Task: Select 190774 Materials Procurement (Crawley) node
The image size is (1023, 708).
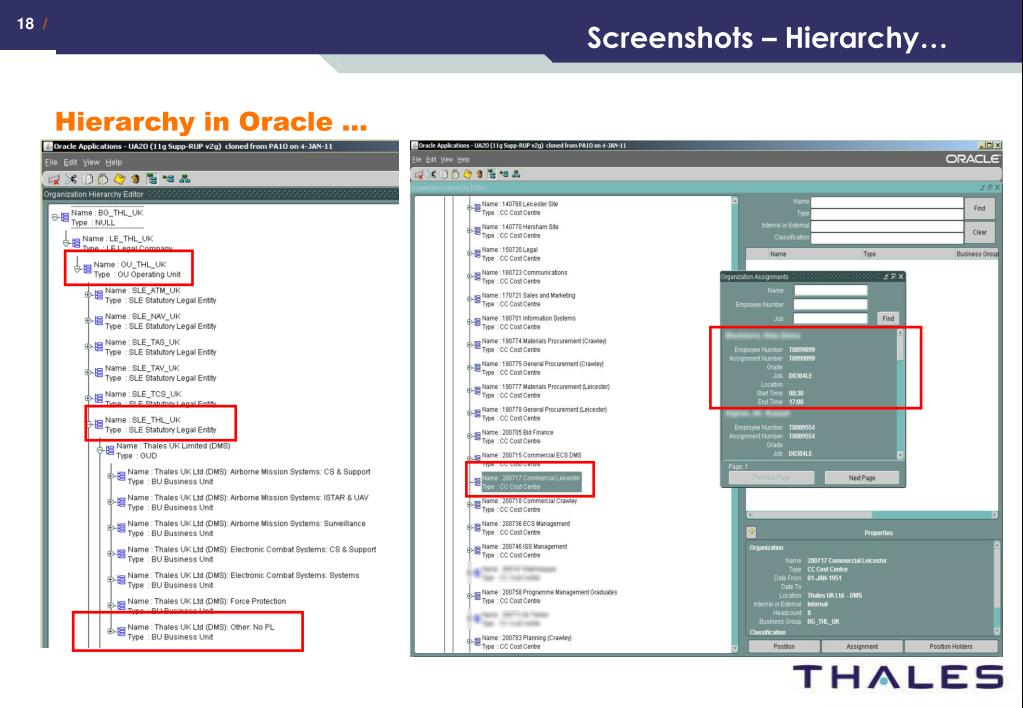Action: pos(544,345)
